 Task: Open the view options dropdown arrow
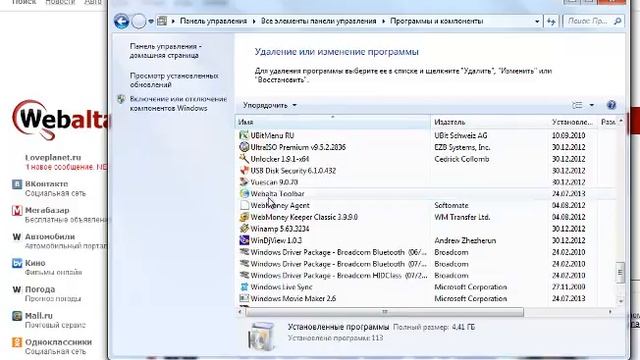coord(591,105)
